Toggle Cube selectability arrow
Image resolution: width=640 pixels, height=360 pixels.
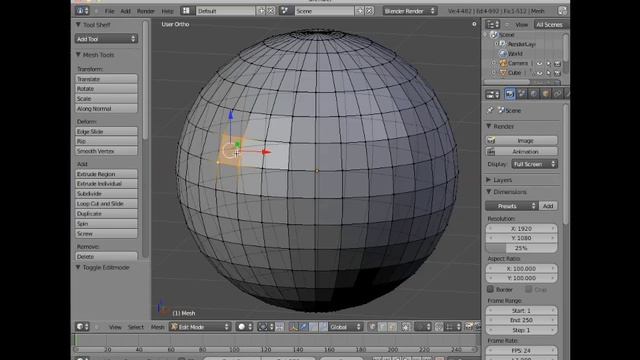coord(549,73)
